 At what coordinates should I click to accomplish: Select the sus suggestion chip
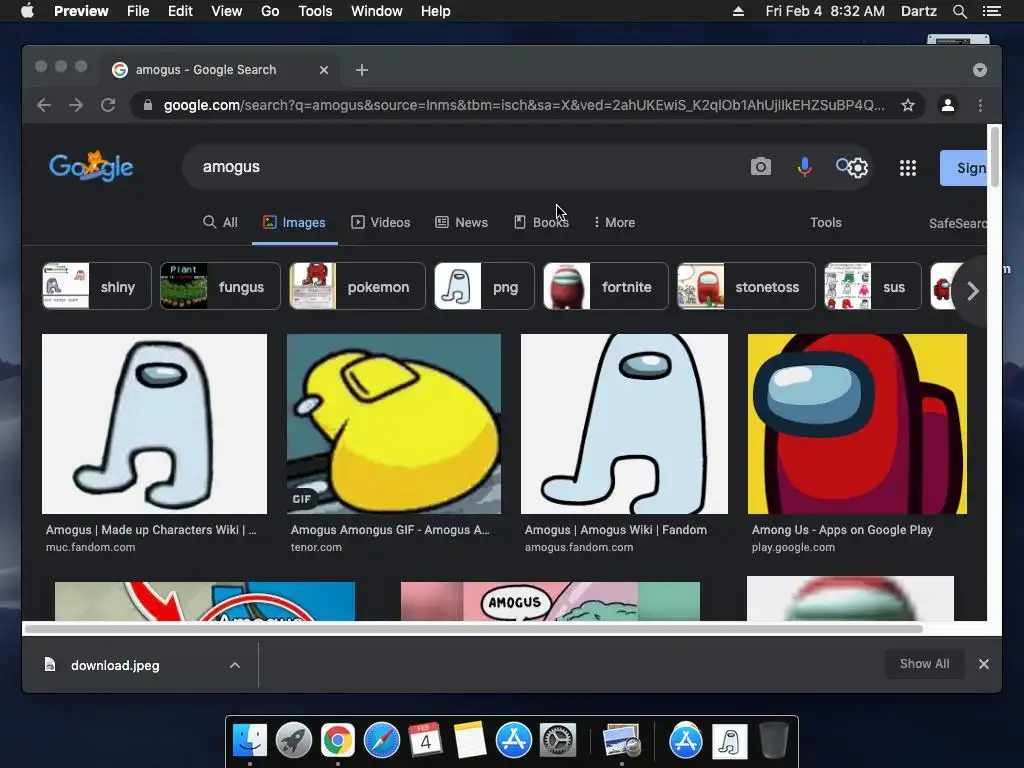tap(872, 287)
